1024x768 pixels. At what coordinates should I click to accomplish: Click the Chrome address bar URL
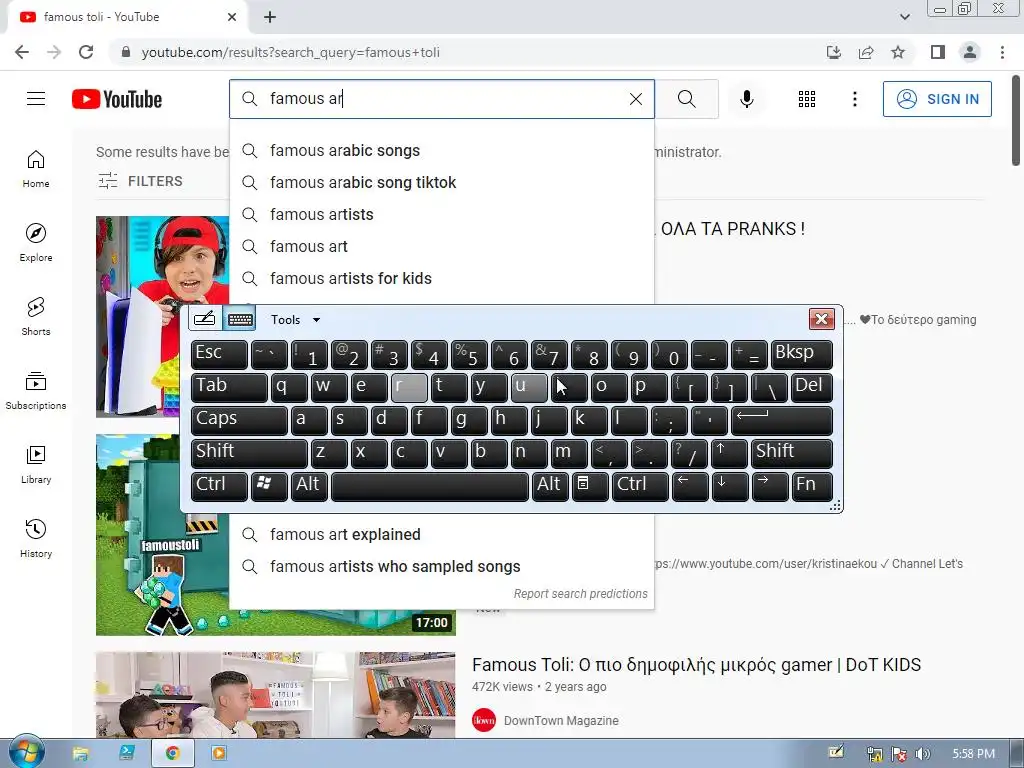[x=290, y=52]
